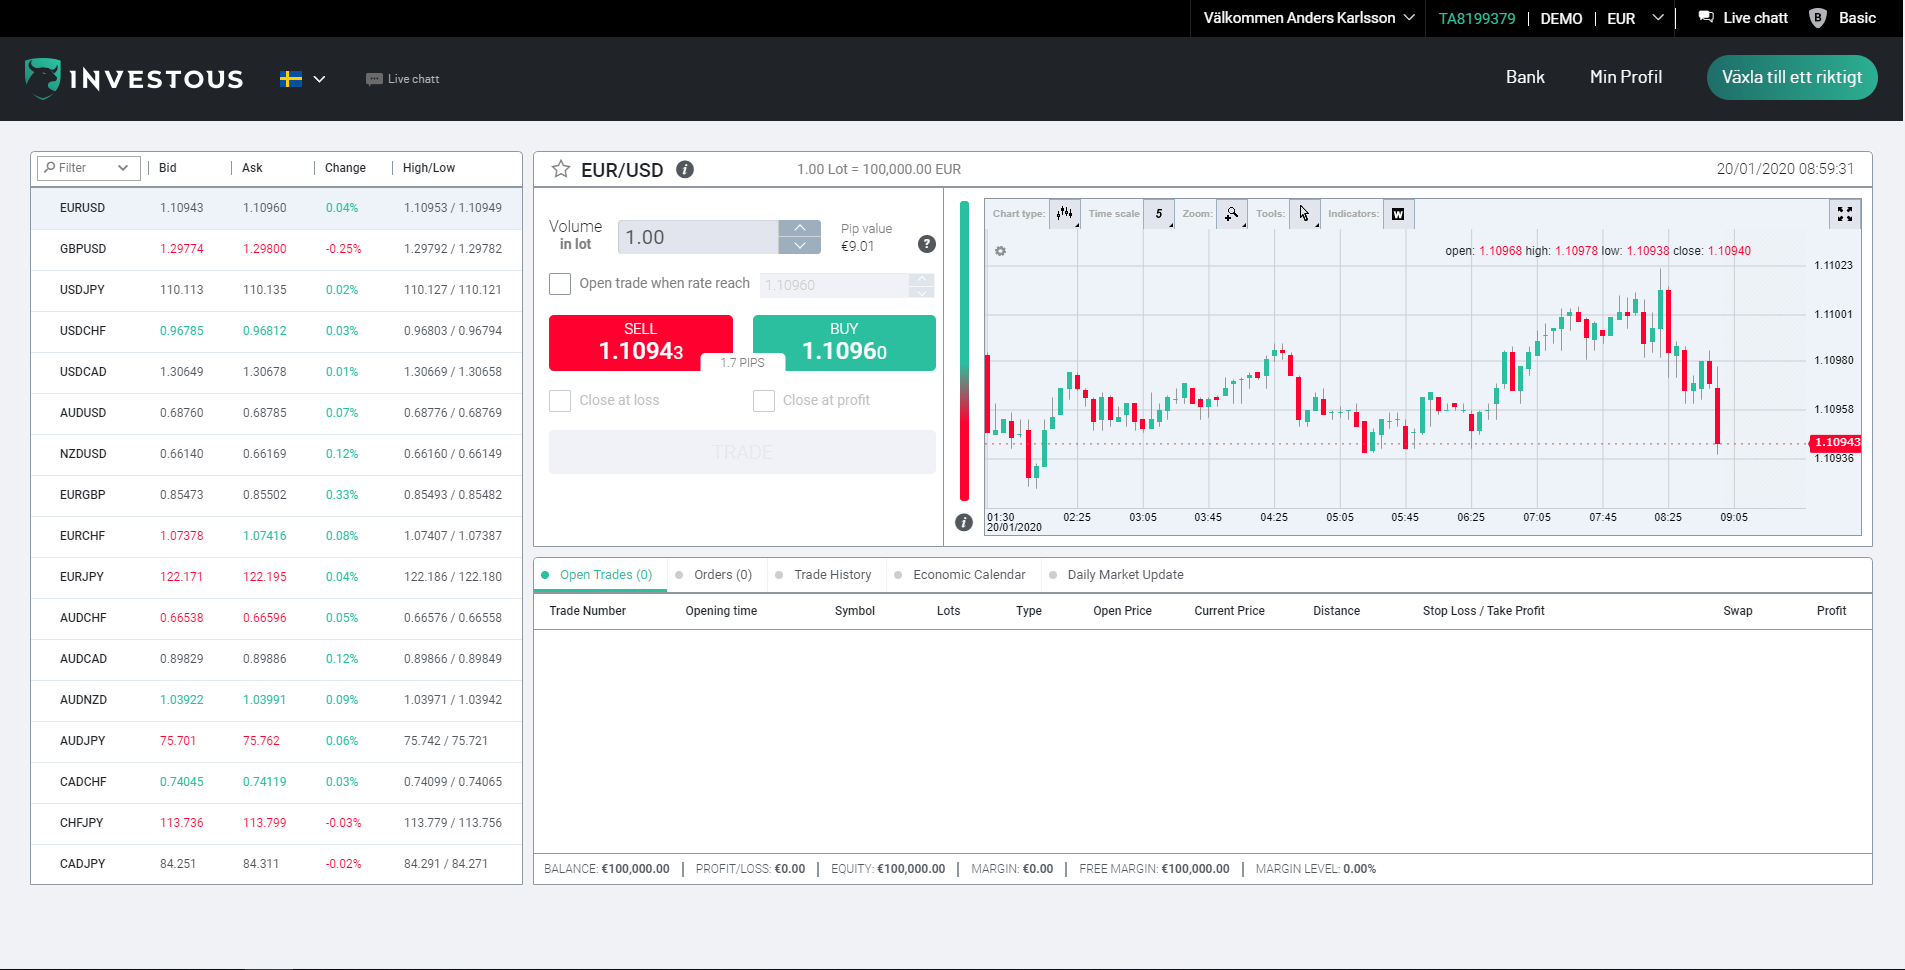
Task: Select the AUDUSD instrument row
Action: 276,413
